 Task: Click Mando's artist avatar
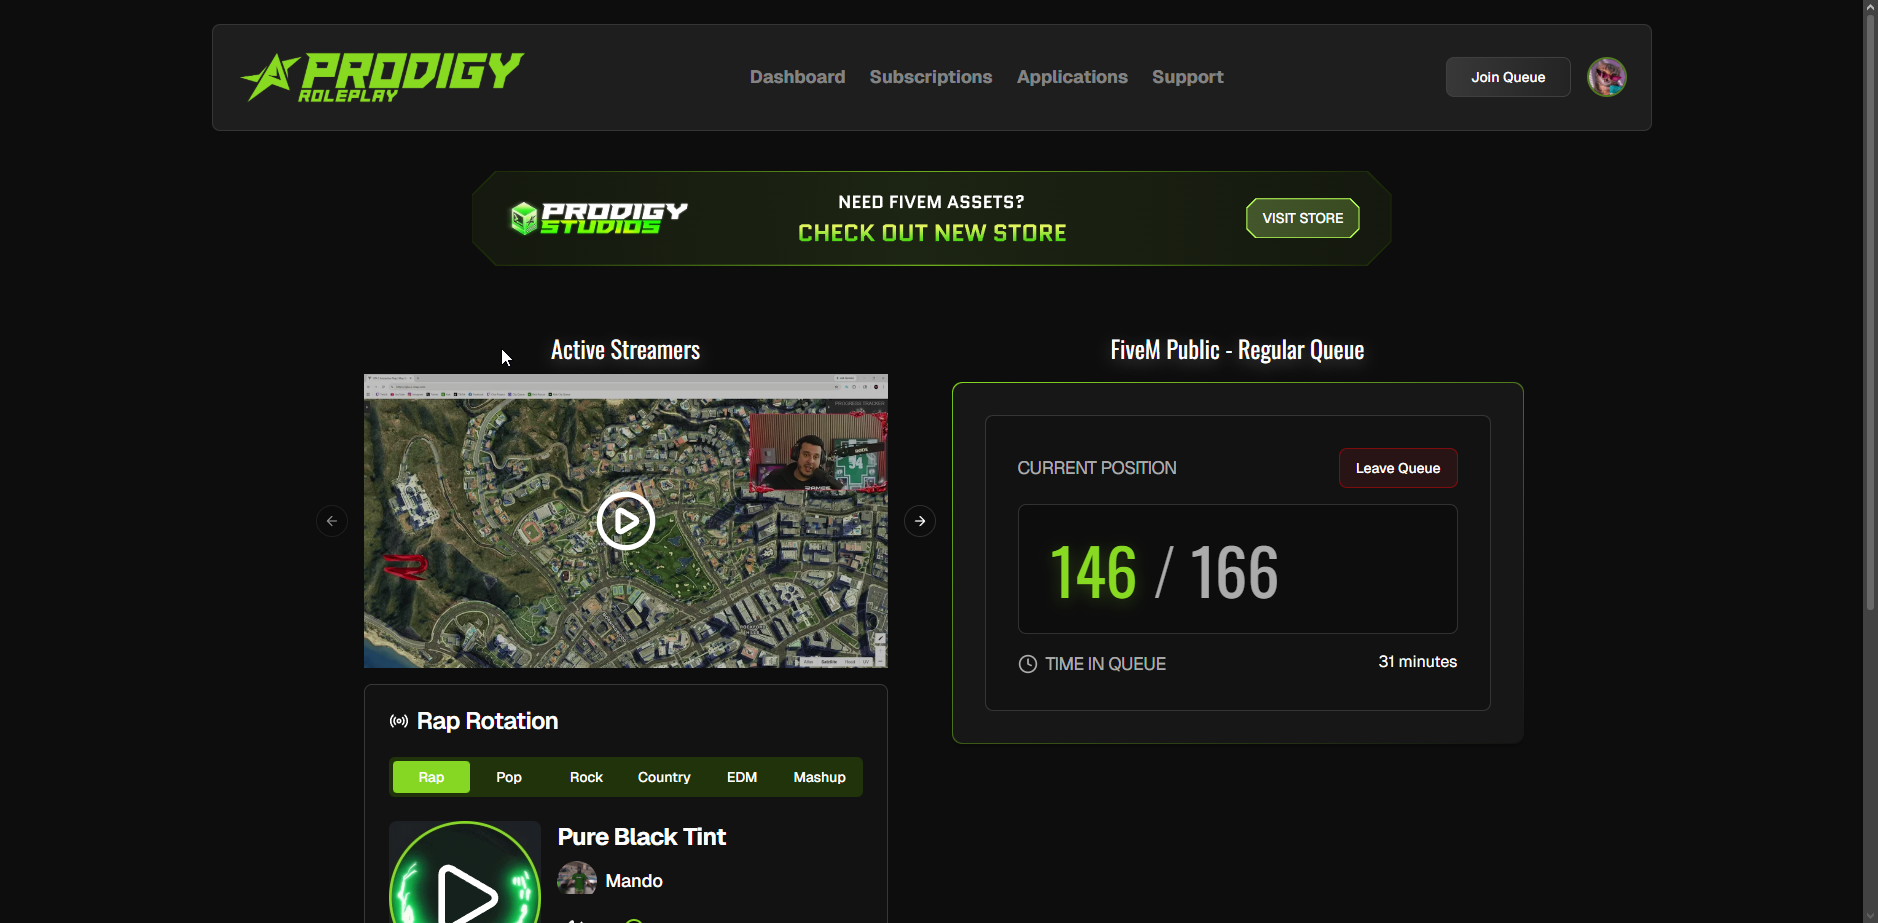pos(577,880)
